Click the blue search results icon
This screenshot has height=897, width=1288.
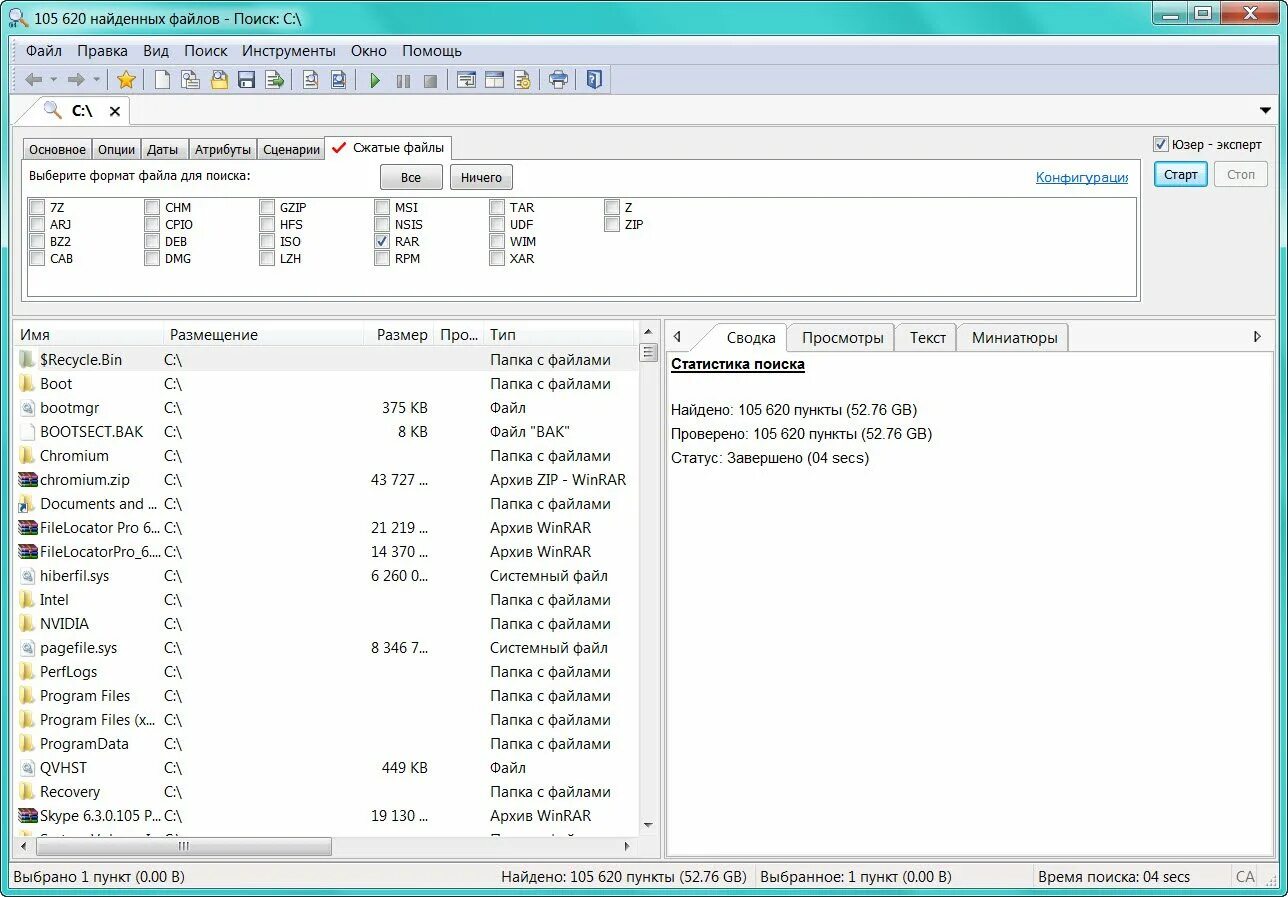point(339,80)
